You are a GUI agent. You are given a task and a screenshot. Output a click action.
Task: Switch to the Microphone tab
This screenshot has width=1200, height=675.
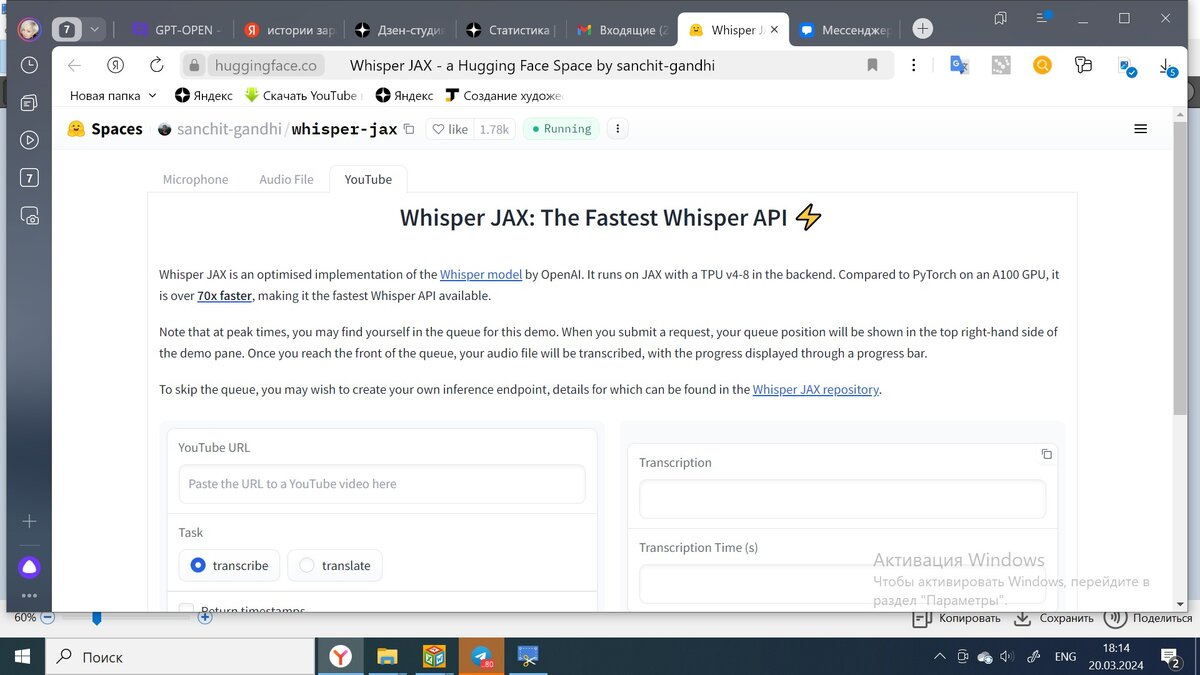click(x=195, y=179)
